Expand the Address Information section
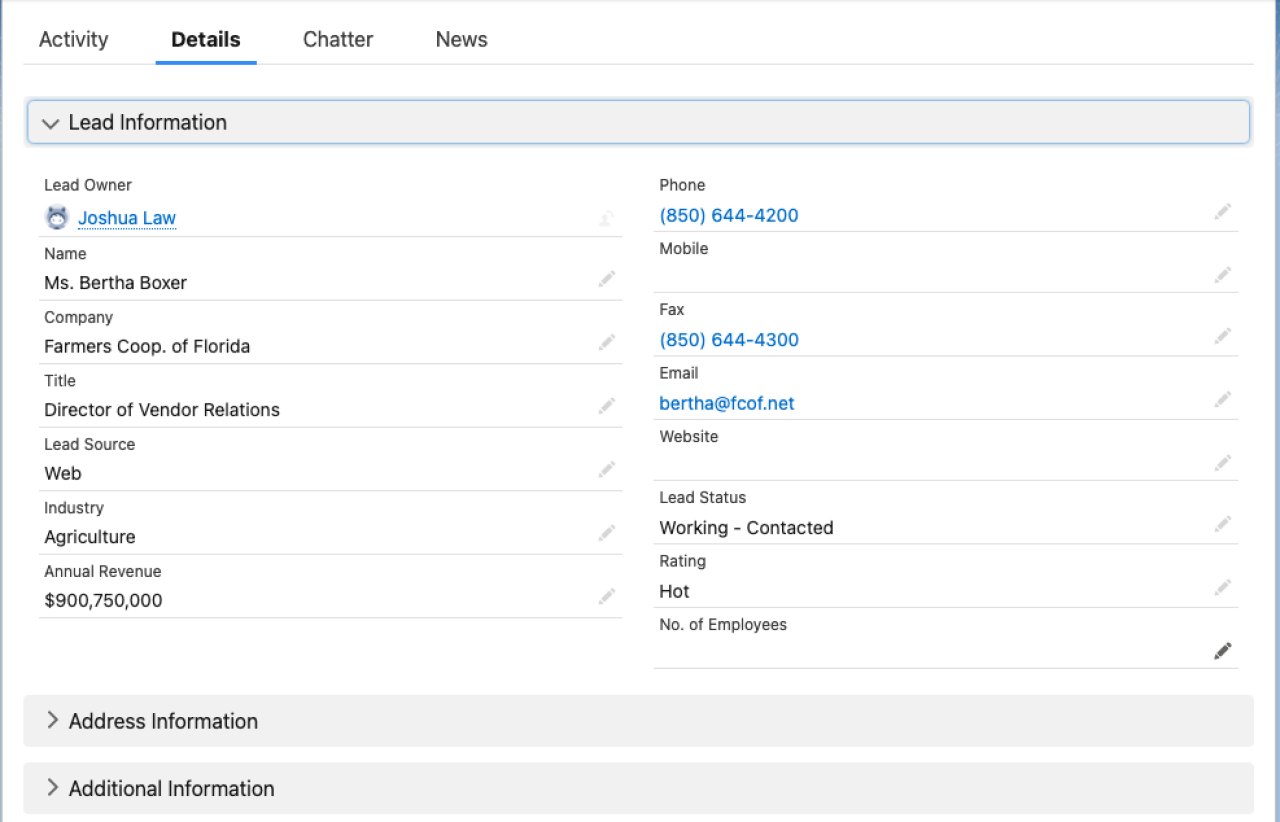 click(638, 721)
